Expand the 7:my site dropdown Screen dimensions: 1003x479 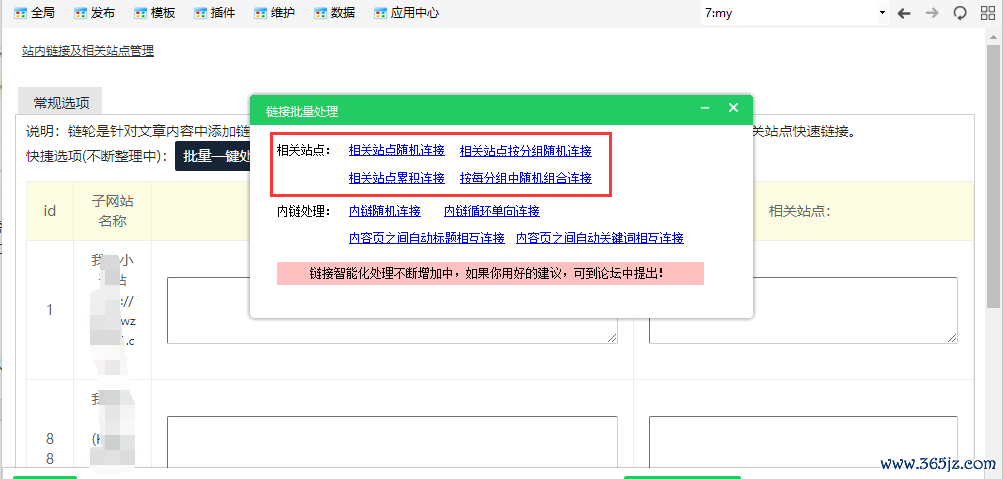[x=794, y=13]
